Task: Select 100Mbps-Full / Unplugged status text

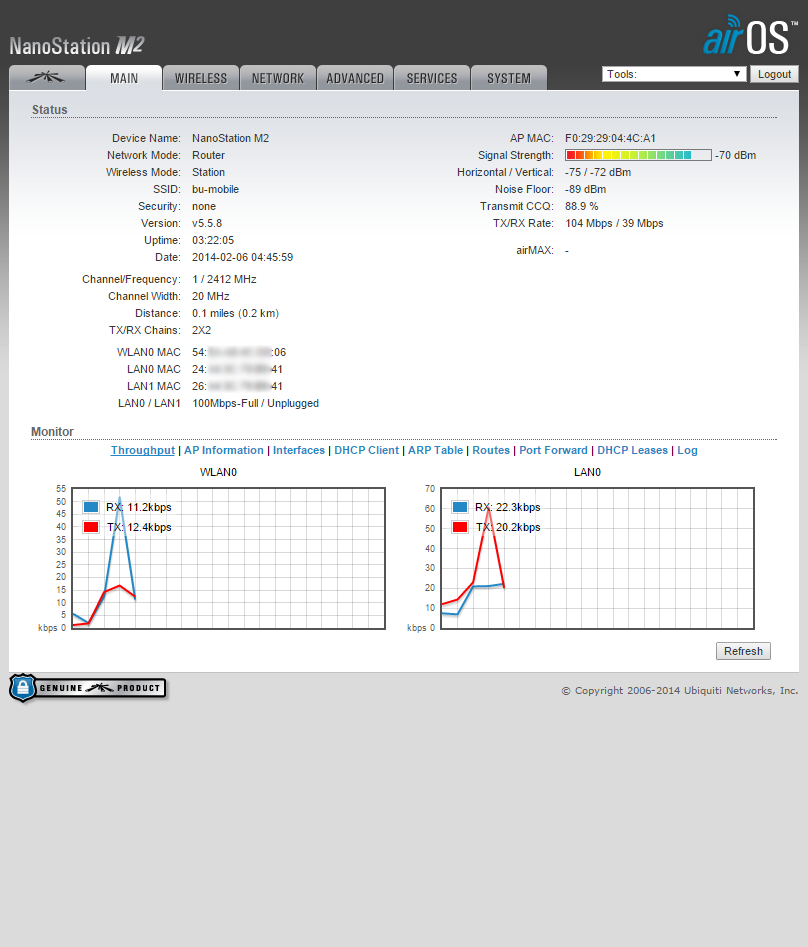Action: pos(255,403)
